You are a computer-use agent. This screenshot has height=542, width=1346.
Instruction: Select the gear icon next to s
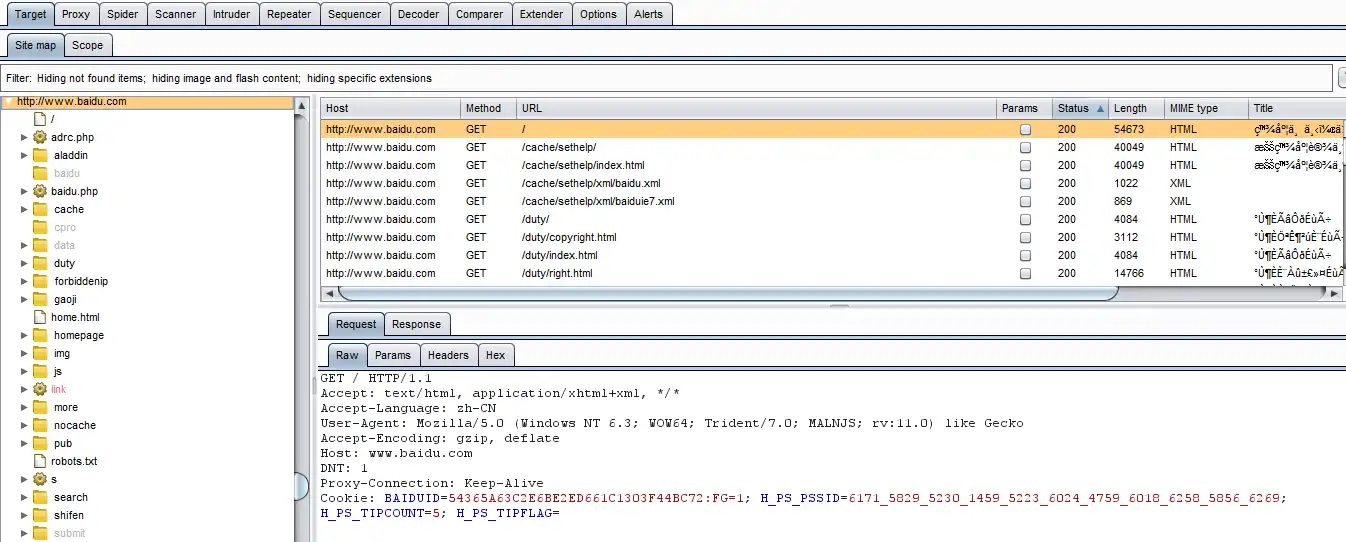[40, 479]
